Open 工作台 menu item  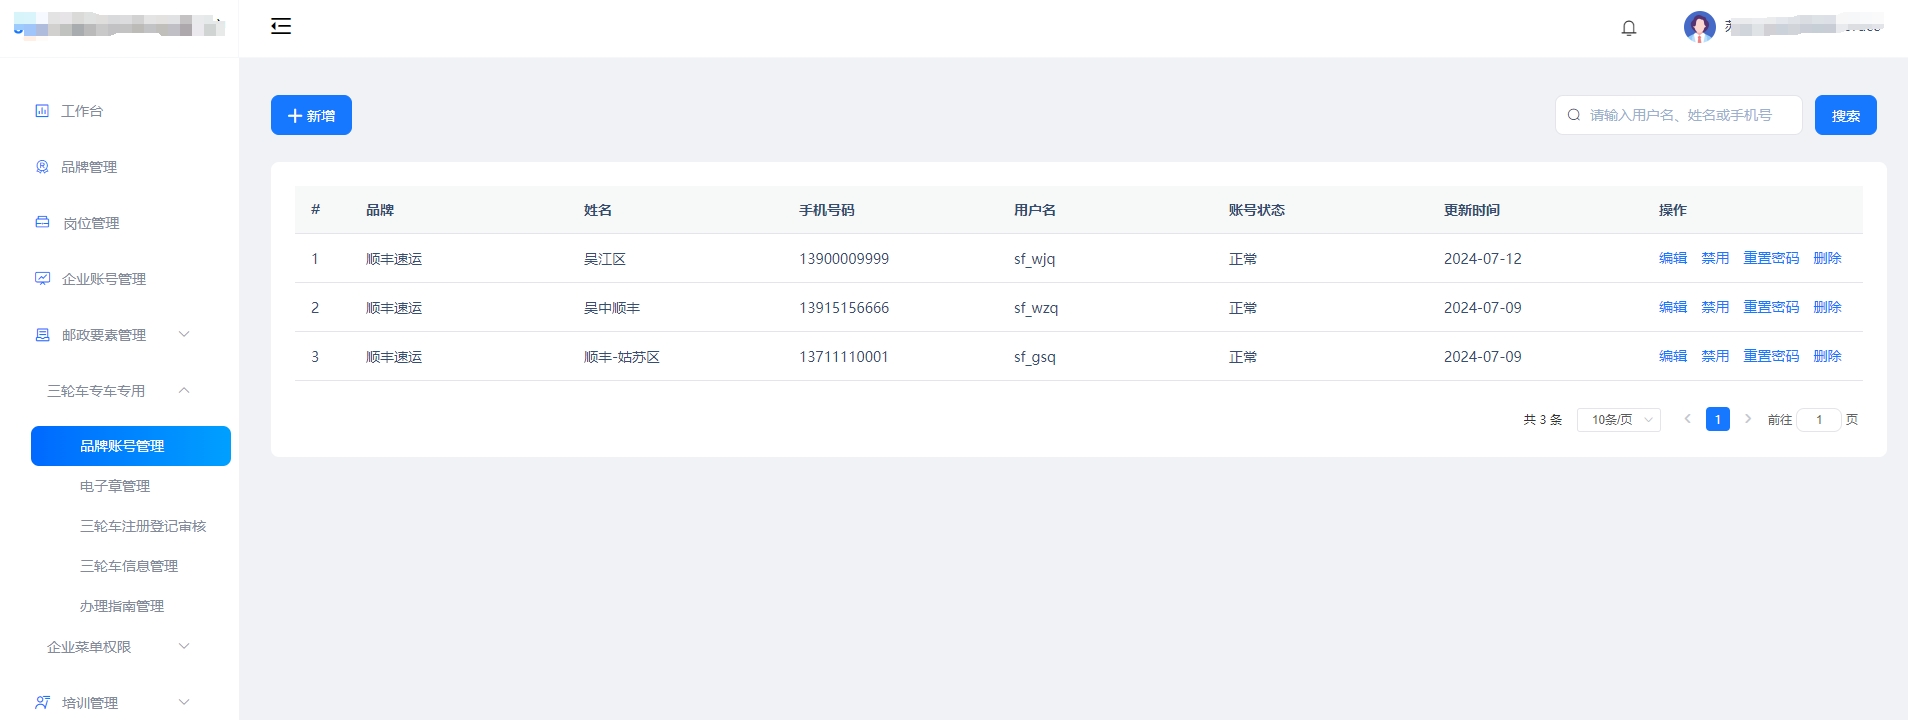82,111
